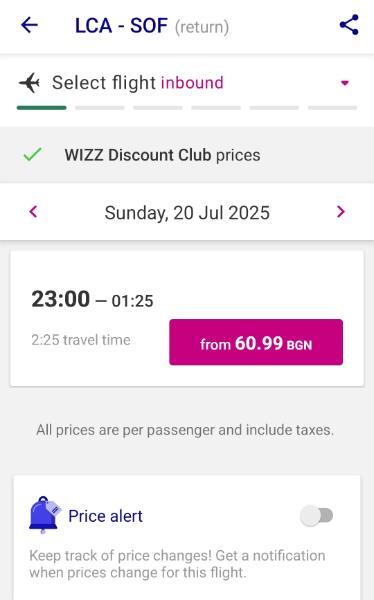Screen dimensions: 374x600
Task: Select the from 60.99 BGN fare button
Action: tap(256, 342)
